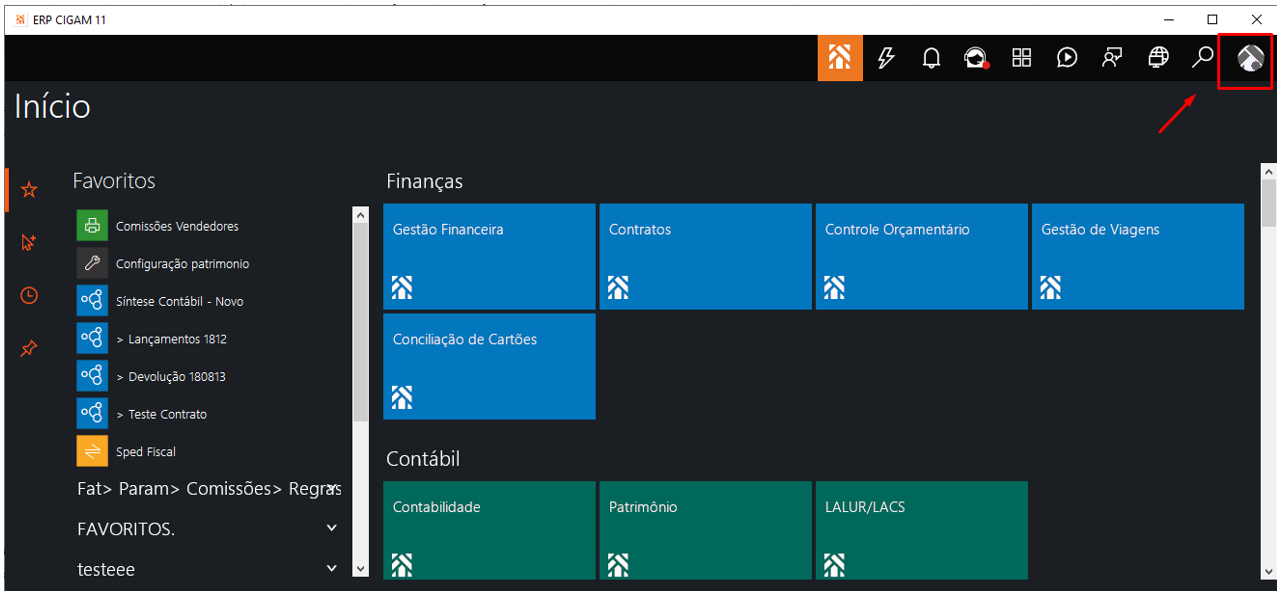Expand the testeee group
Viewport: 1277px width, 591px height.
coord(332,568)
